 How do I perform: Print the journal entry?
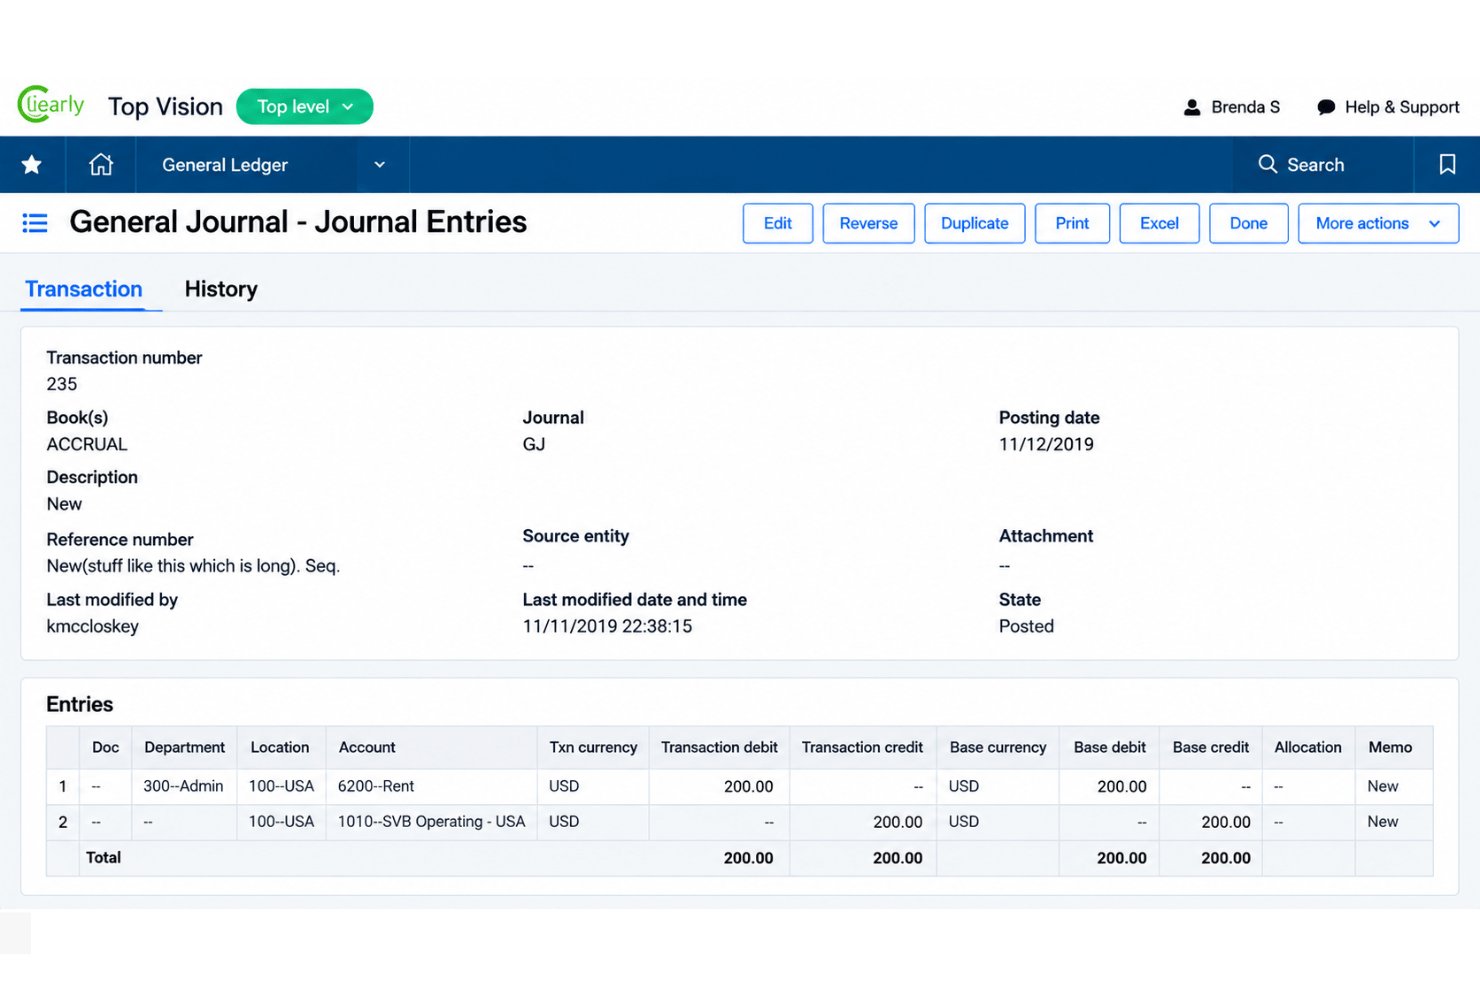(x=1072, y=223)
